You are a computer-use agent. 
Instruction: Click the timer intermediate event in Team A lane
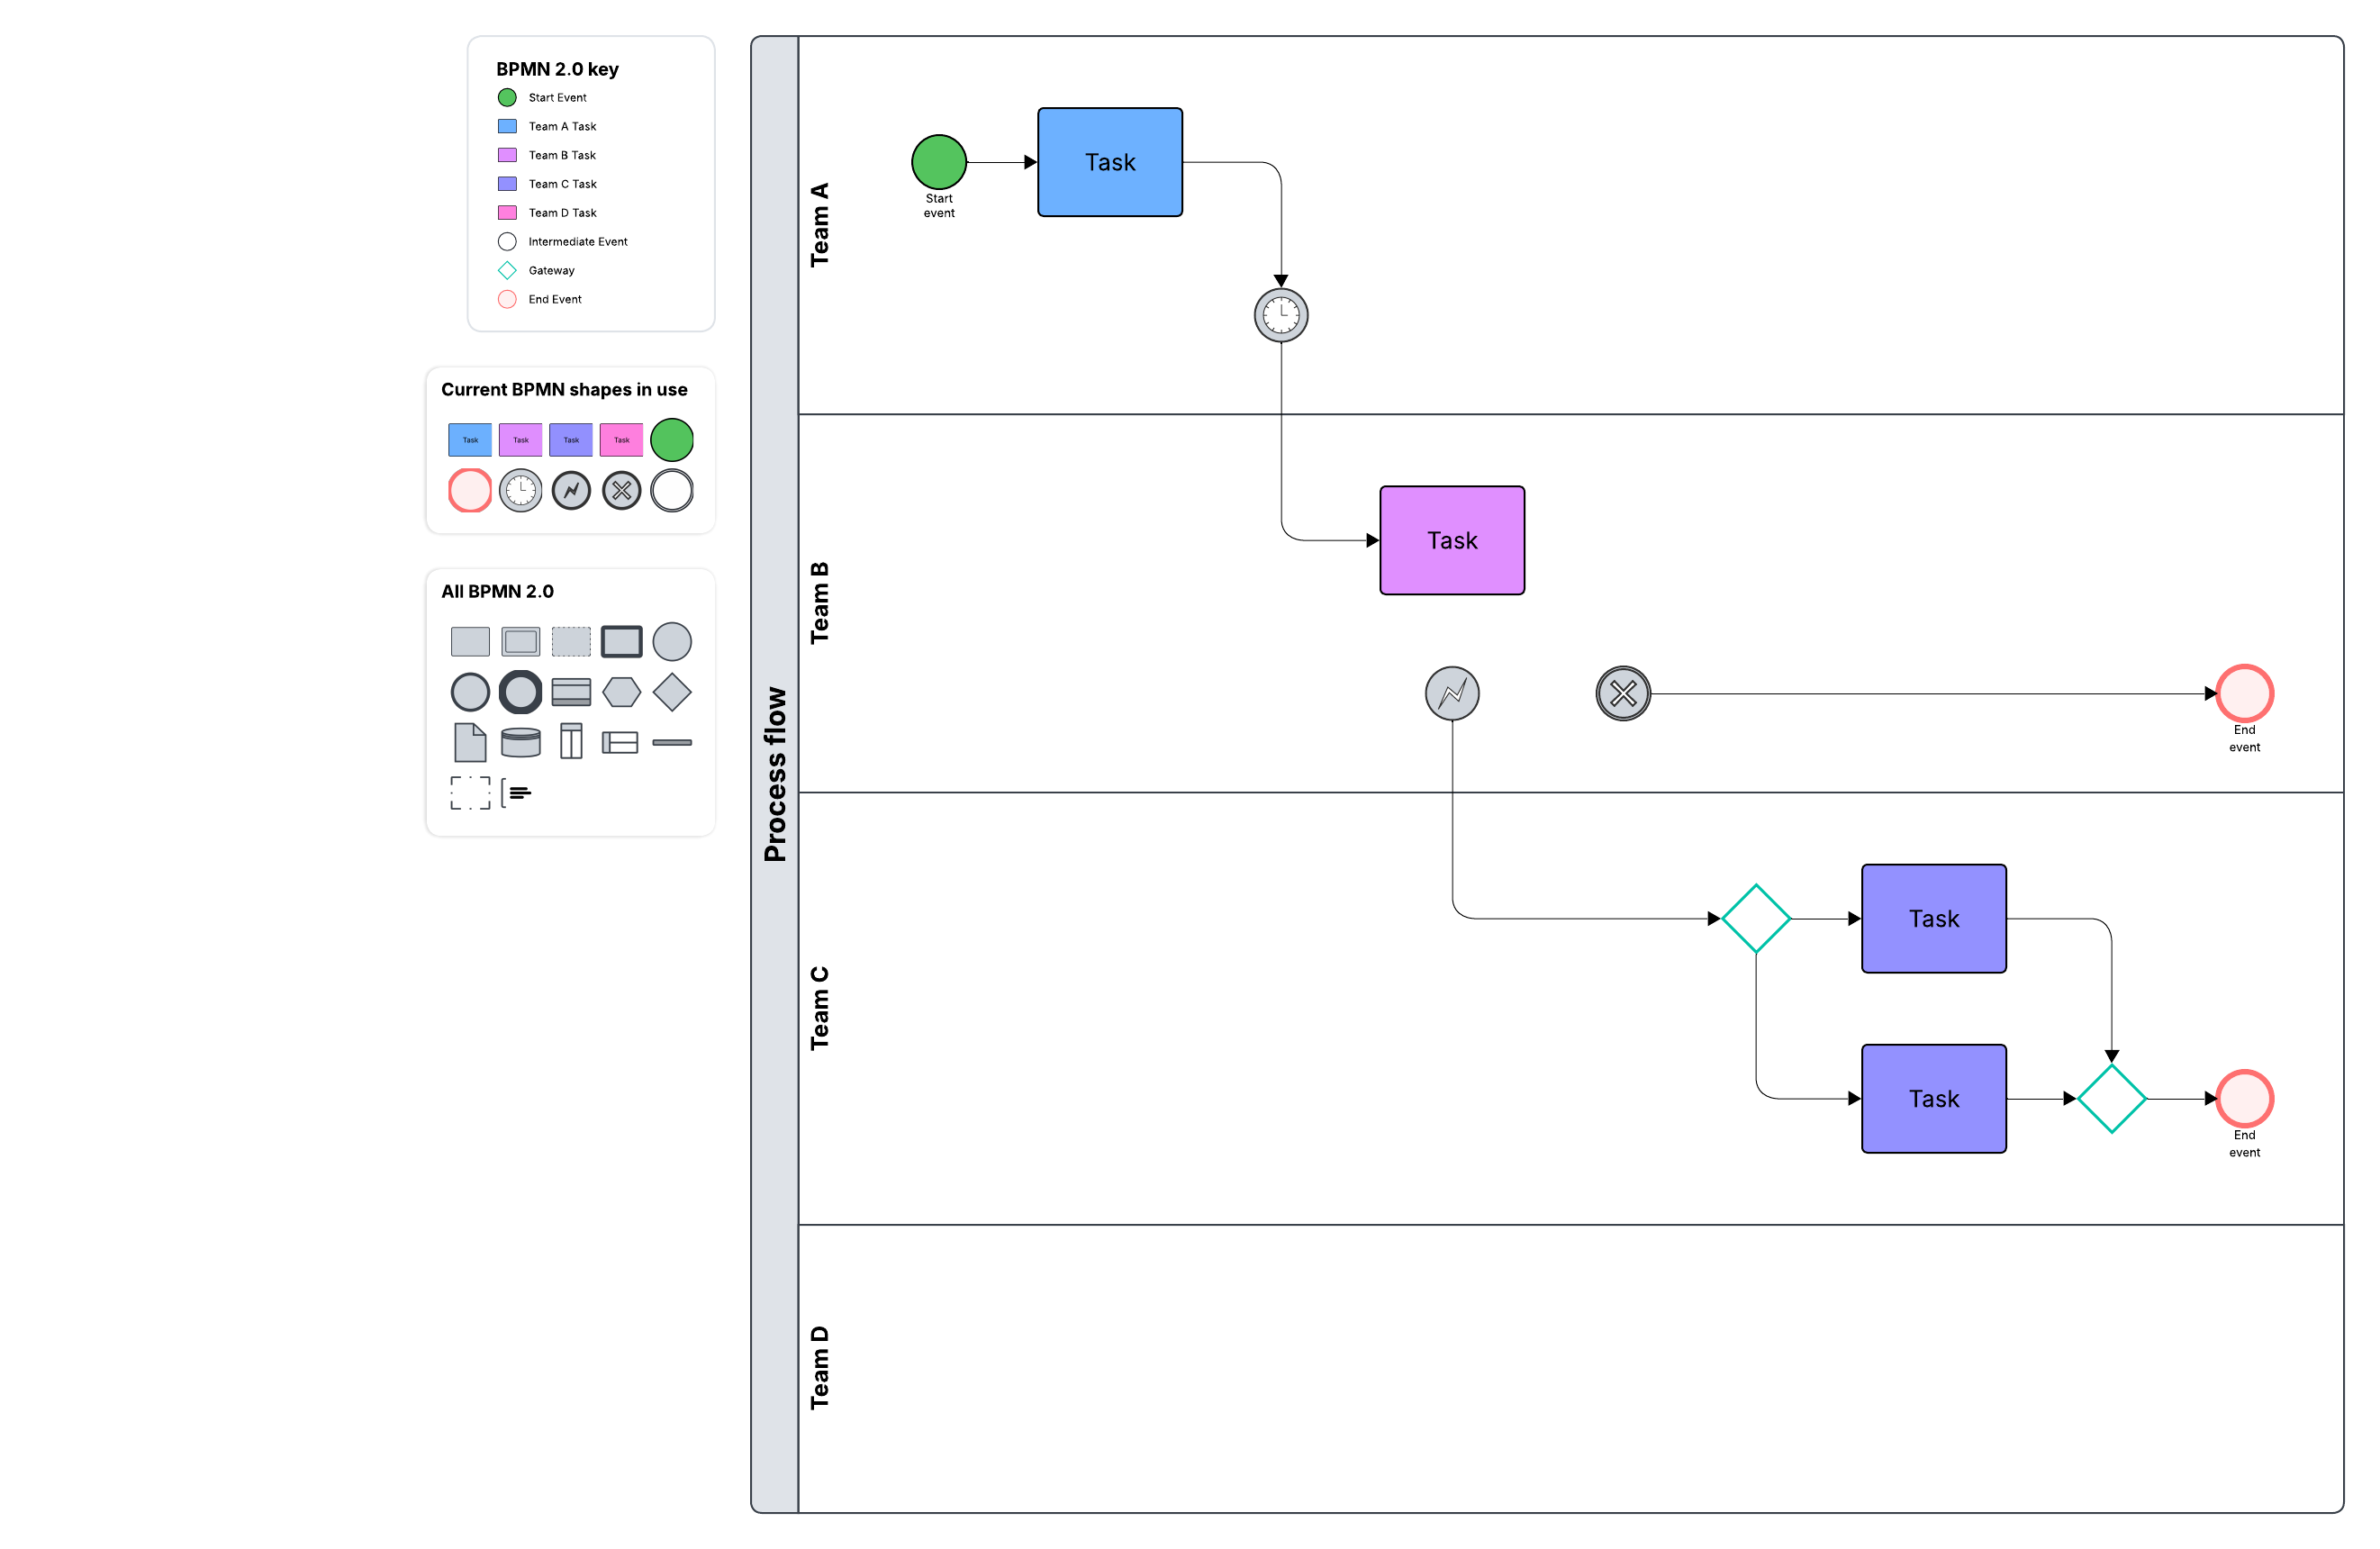(1281, 315)
